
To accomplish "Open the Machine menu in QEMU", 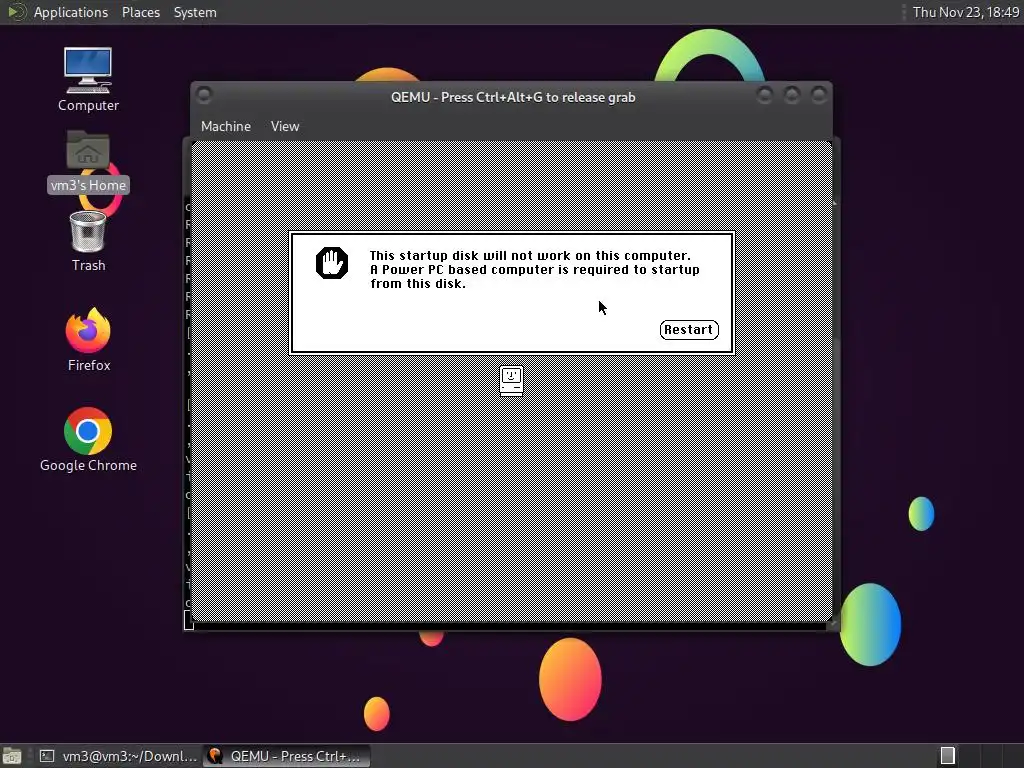I will [226, 127].
